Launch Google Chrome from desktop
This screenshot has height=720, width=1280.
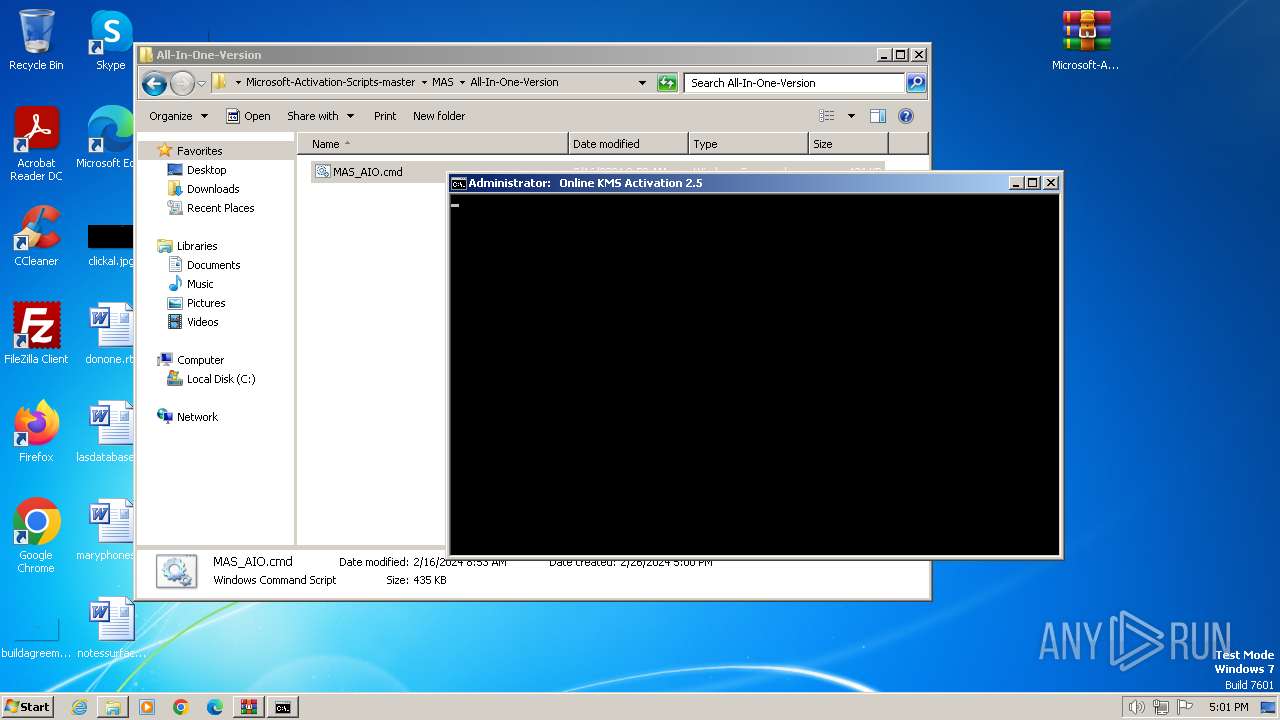point(36,535)
